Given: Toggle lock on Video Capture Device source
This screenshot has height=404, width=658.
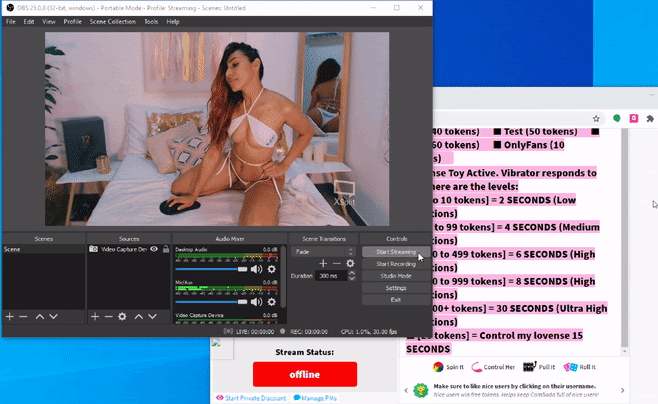Looking at the screenshot, I should (x=166, y=249).
